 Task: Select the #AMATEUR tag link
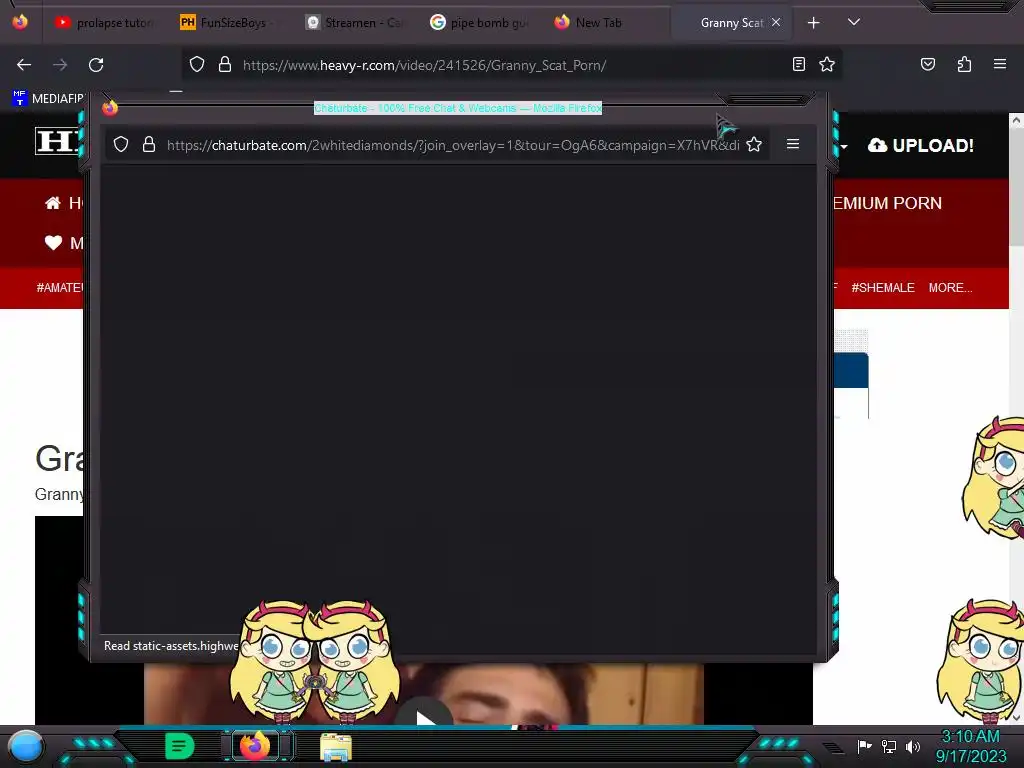[60, 288]
